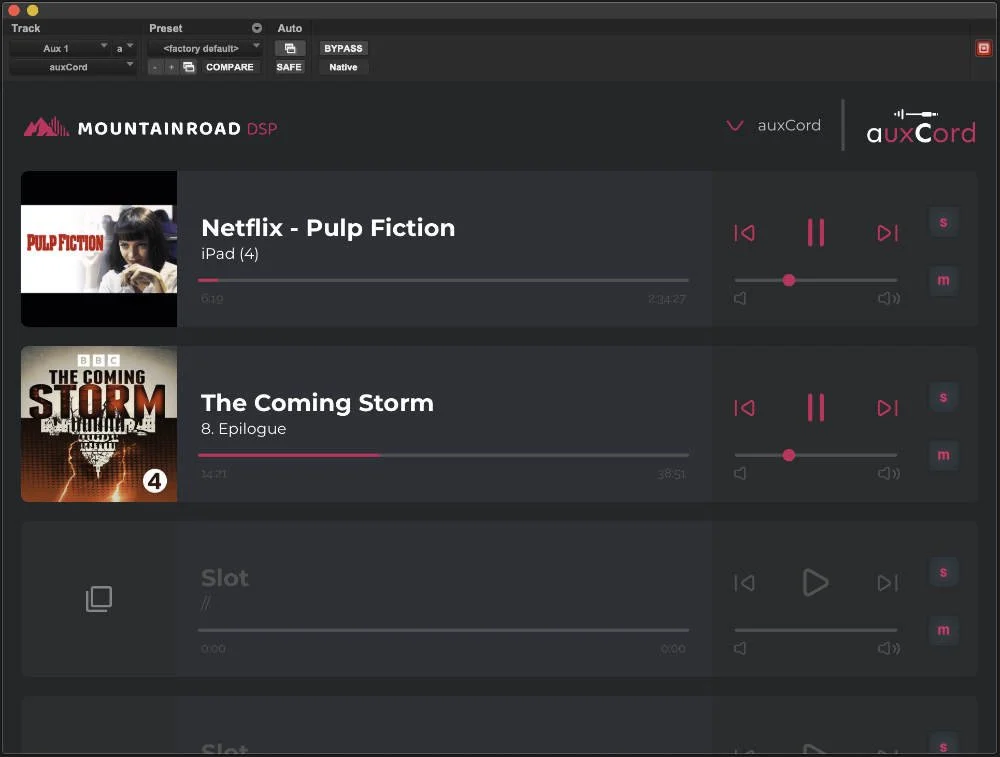Click the 'iPad (4)' source label
The height and width of the screenshot is (757, 1000).
tap(230, 254)
